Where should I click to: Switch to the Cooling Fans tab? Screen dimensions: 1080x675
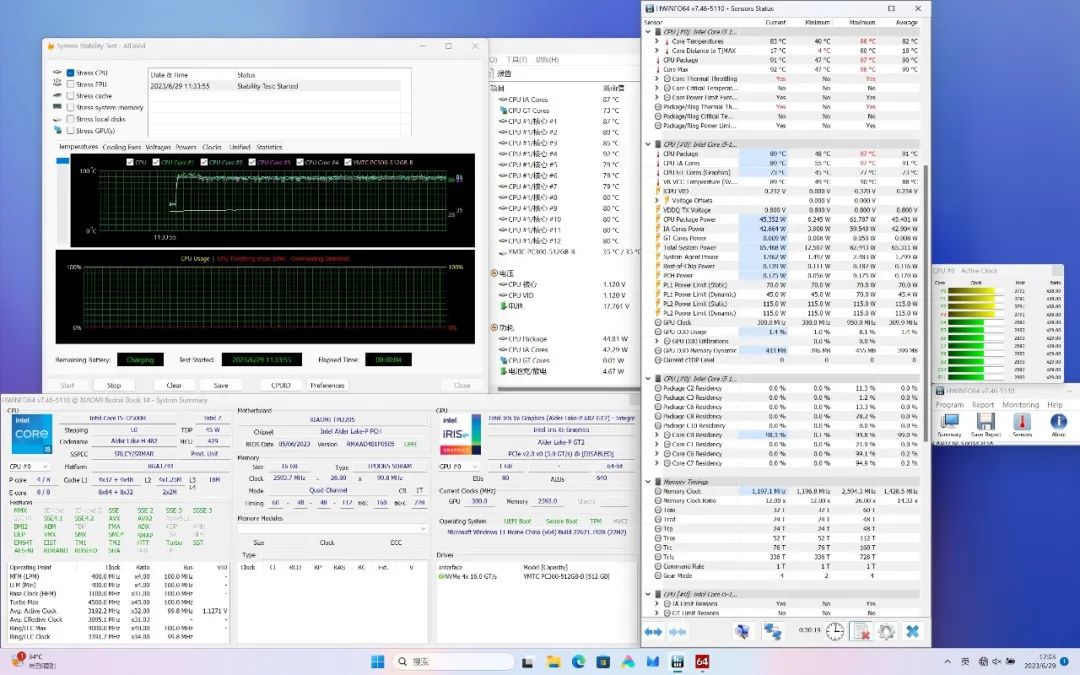(x=121, y=147)
